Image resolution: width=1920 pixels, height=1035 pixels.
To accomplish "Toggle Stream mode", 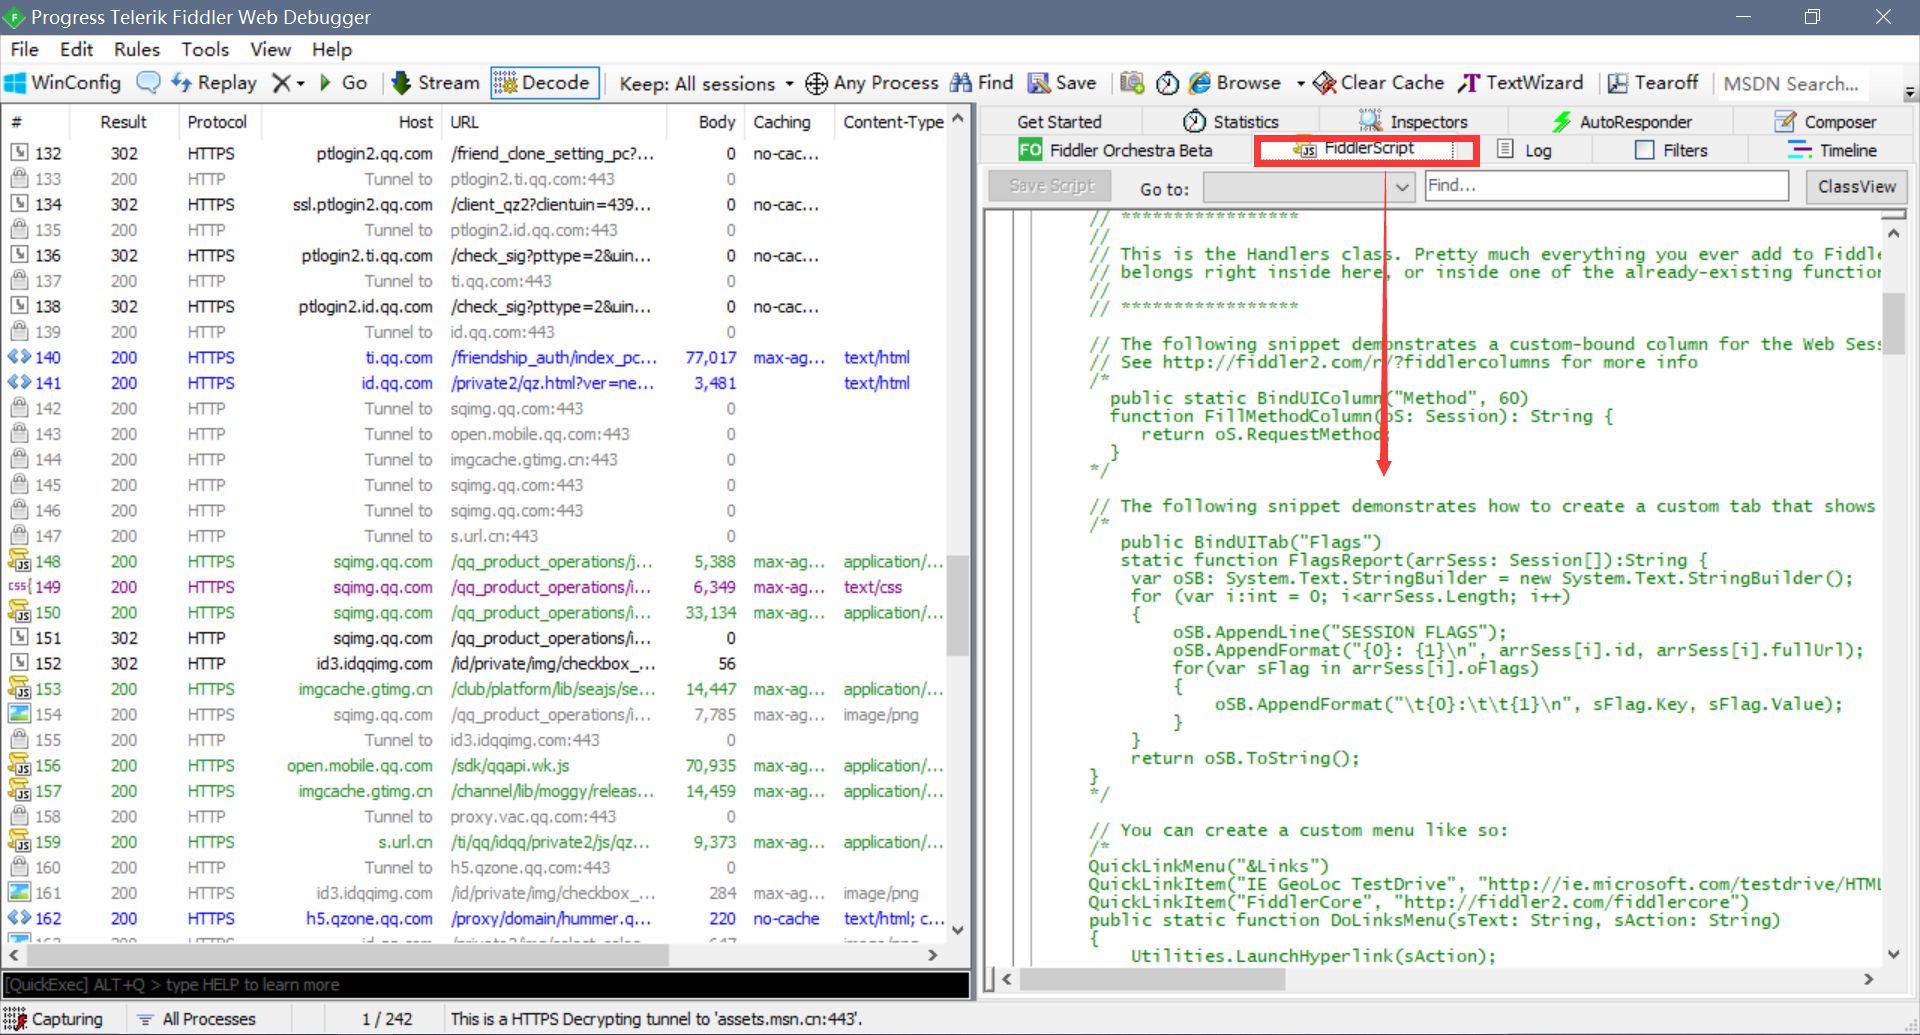I will [x=436, y=83].
